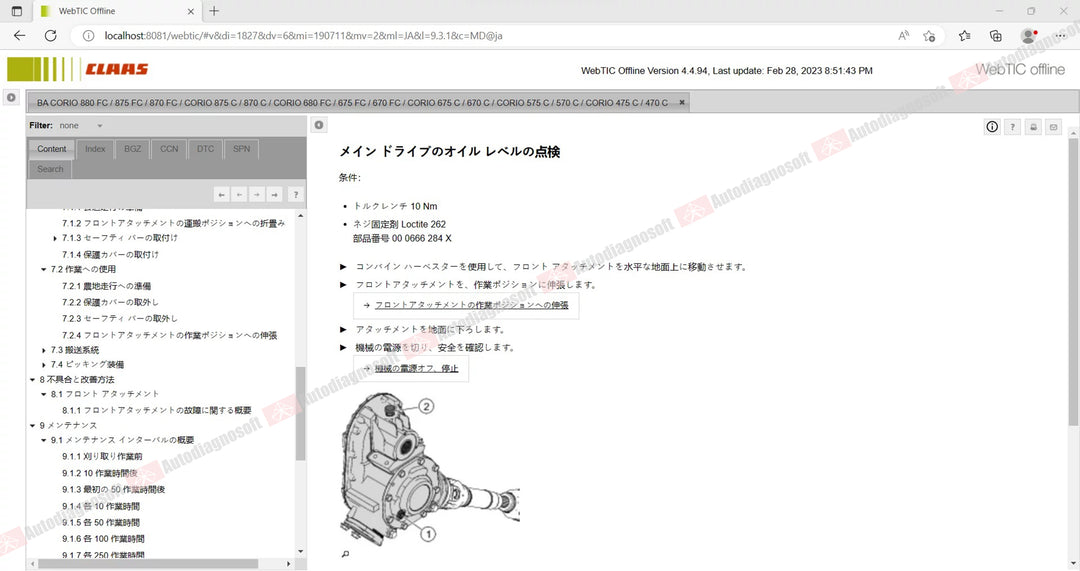Screen dimensions: 1080x571
Task: Switch to the BGZ tab
Action: coord(132,149)
